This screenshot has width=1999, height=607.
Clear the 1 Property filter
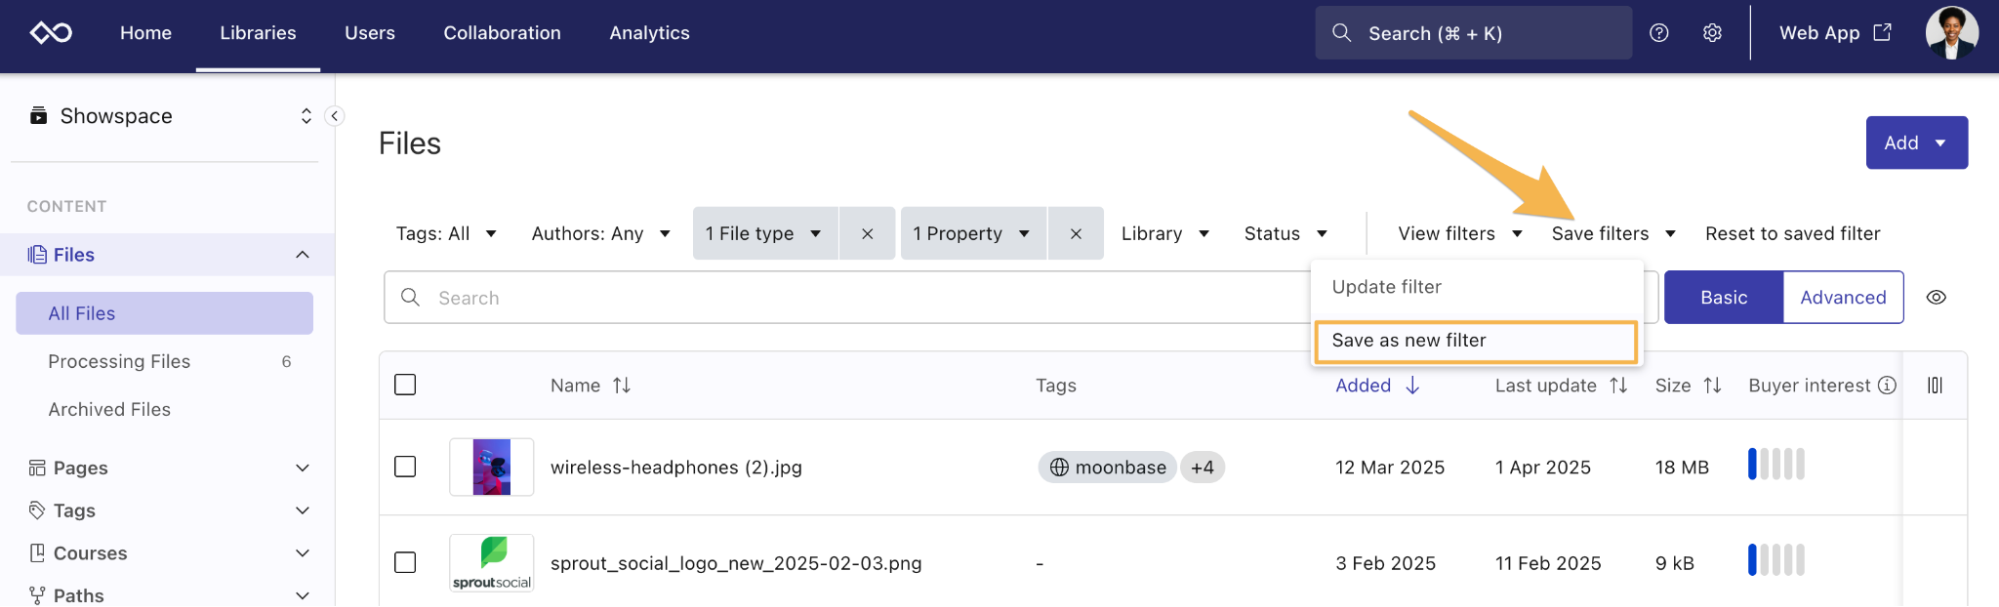pos(1076,234)
